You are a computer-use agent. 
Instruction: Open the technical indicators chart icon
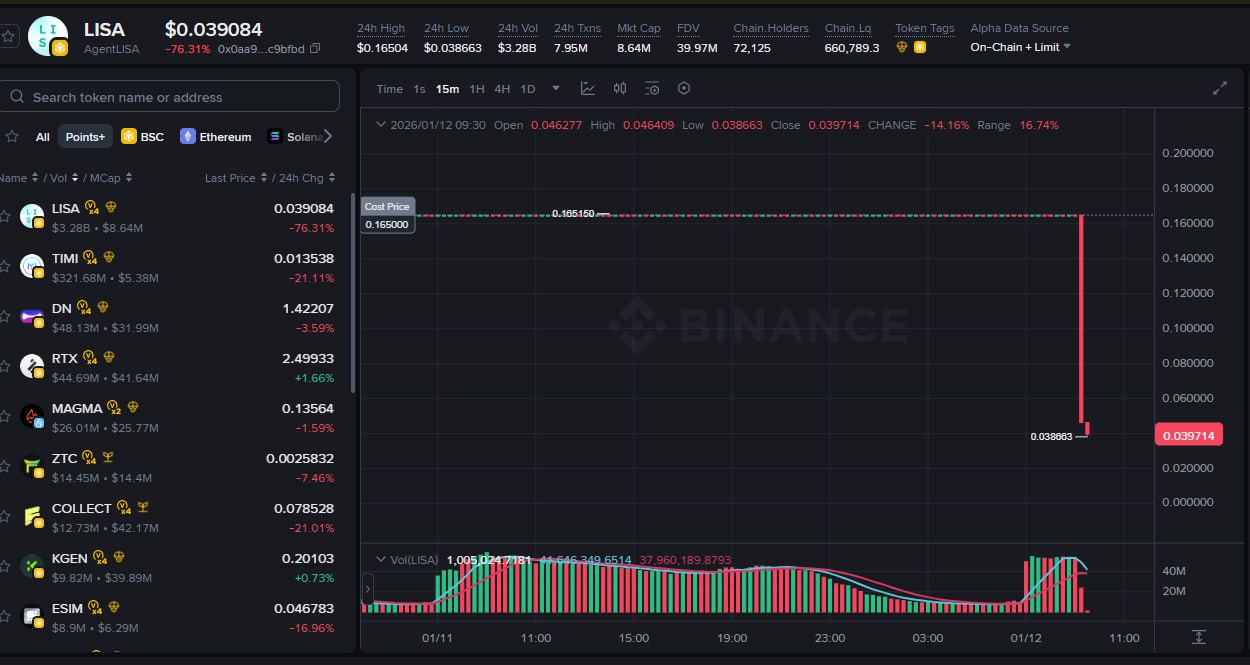[x=588, y=89]
